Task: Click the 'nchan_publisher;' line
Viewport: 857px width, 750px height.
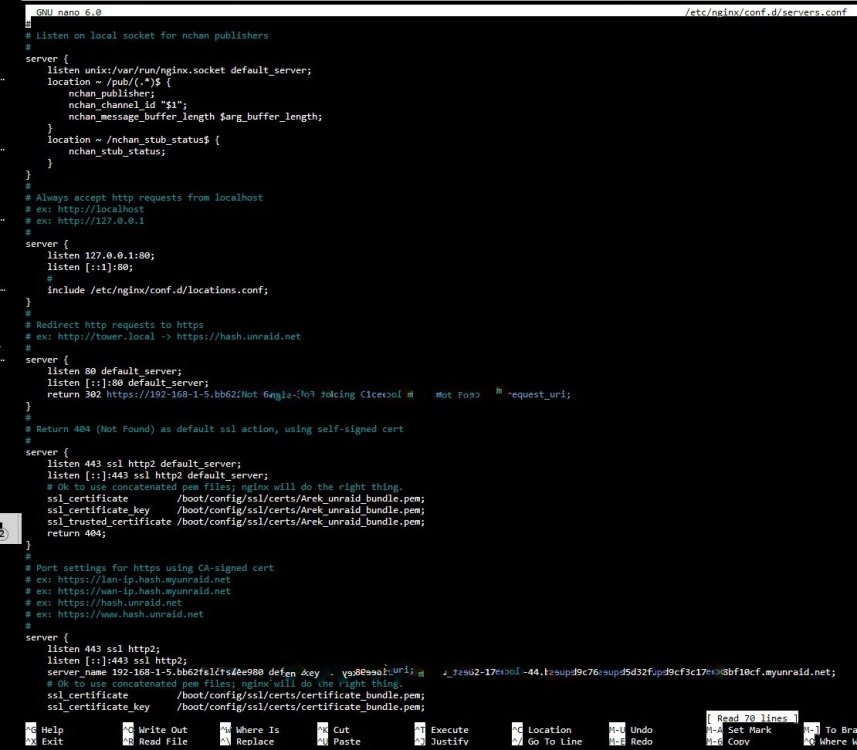Action: pos(111,93)
